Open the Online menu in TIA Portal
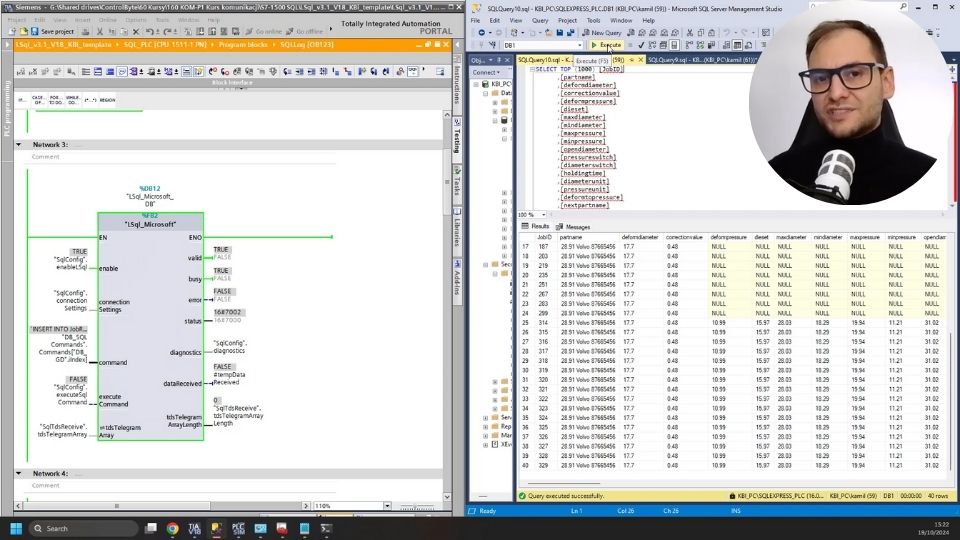Image resolution: width=960 pixels, height=540 pixels. 107,20
